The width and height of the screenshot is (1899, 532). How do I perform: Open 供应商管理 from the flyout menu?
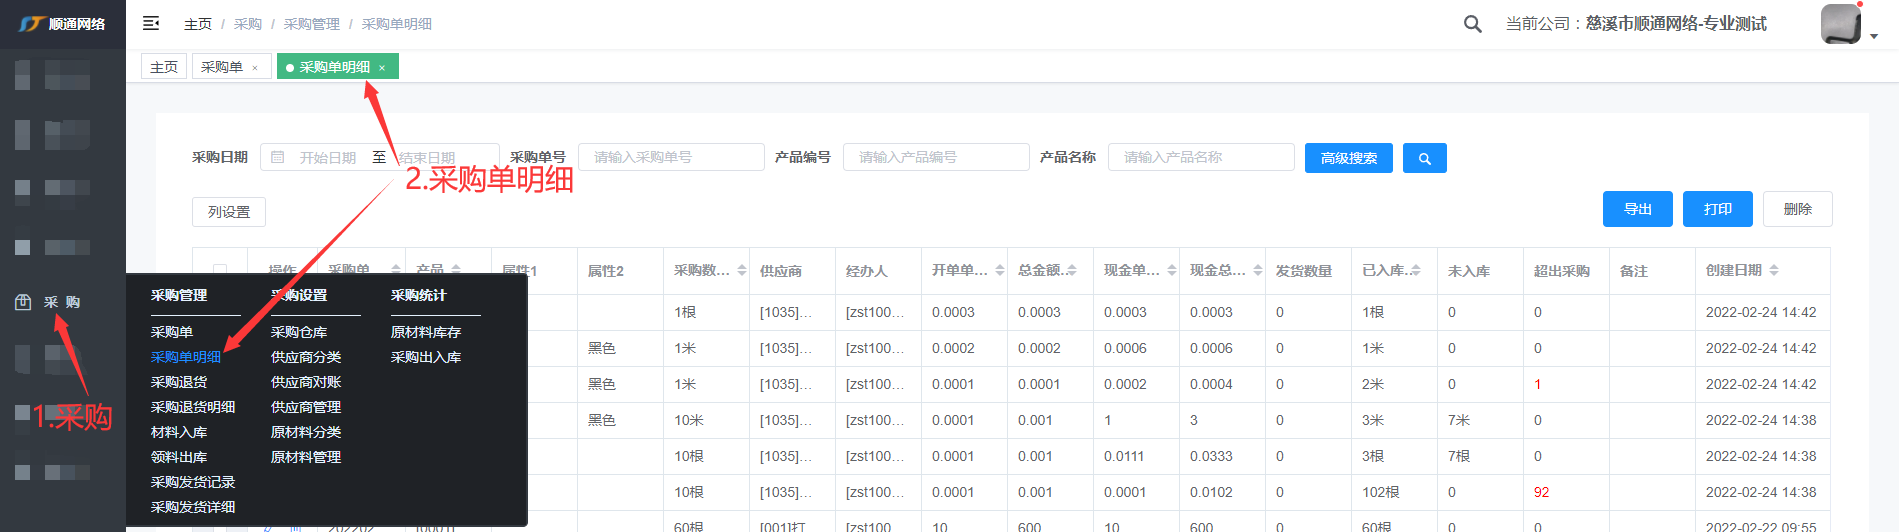[x=306, y=407]
